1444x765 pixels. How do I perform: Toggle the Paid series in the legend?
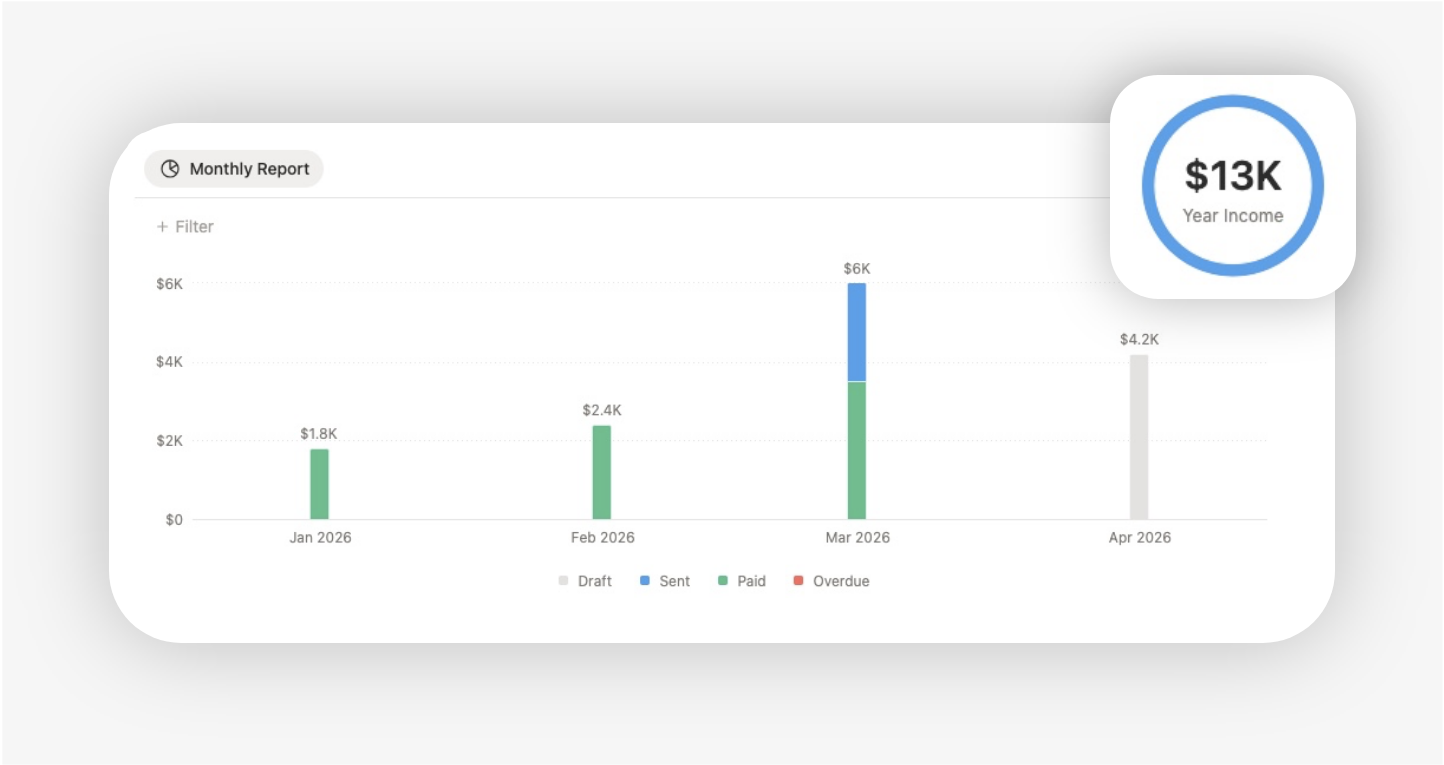751,581
